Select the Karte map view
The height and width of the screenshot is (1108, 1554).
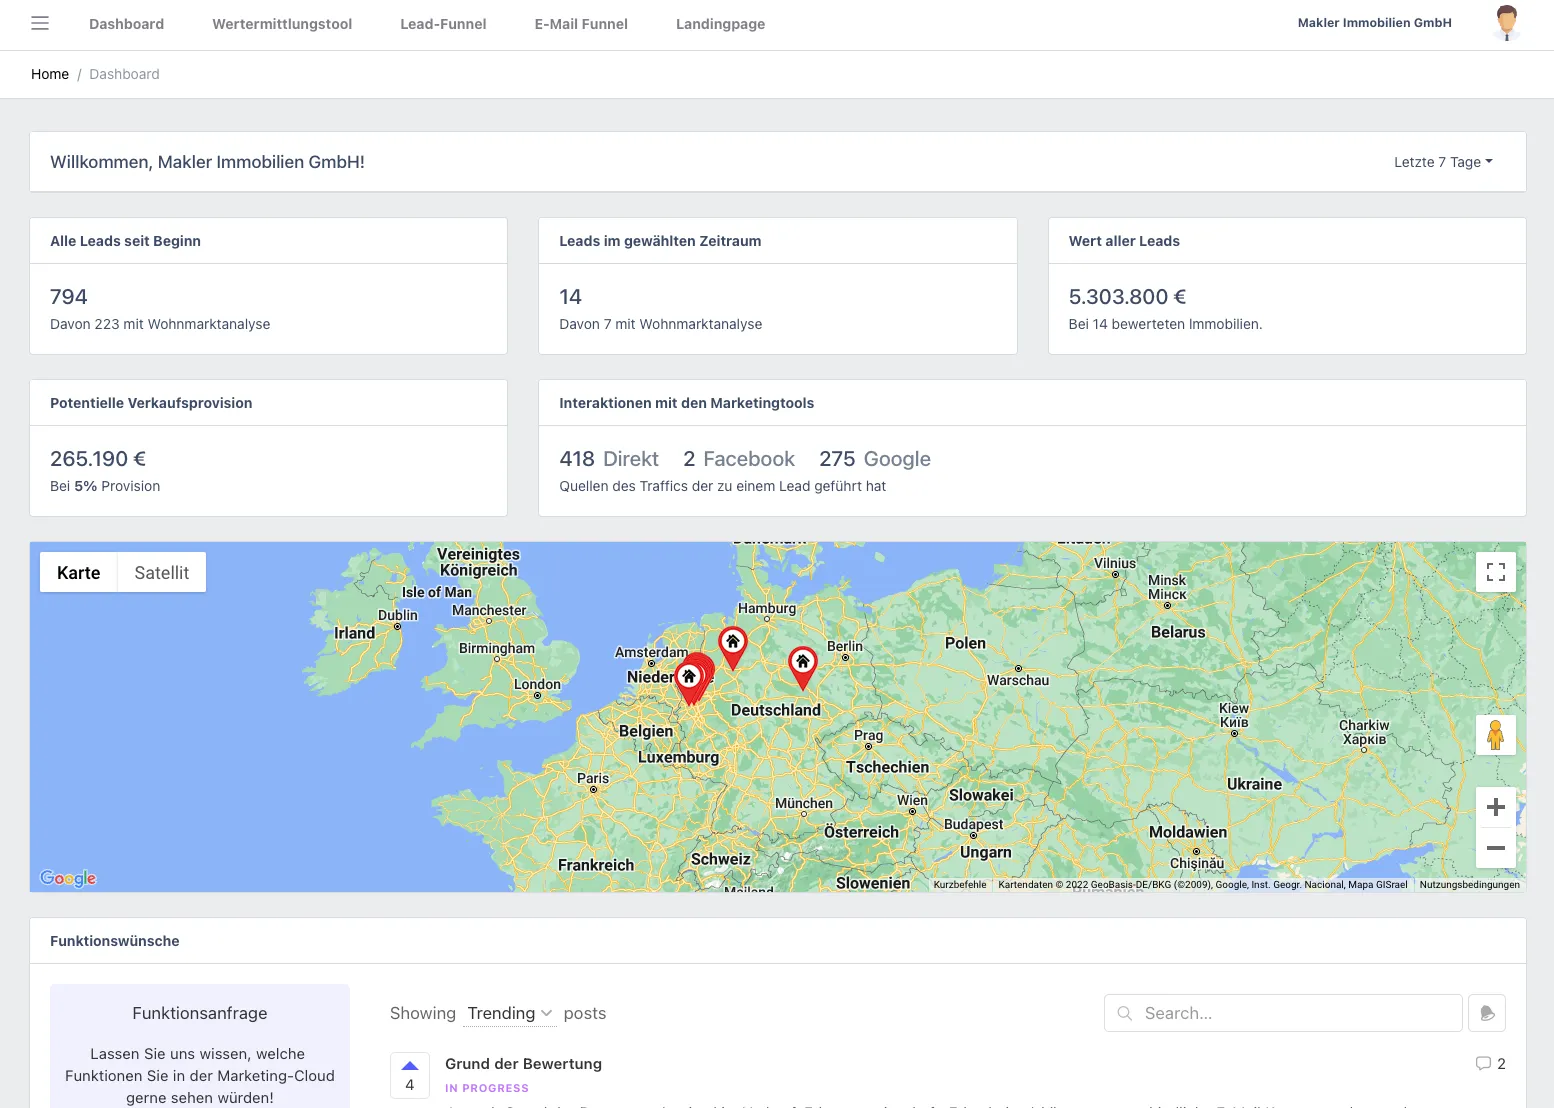[79, 572]
